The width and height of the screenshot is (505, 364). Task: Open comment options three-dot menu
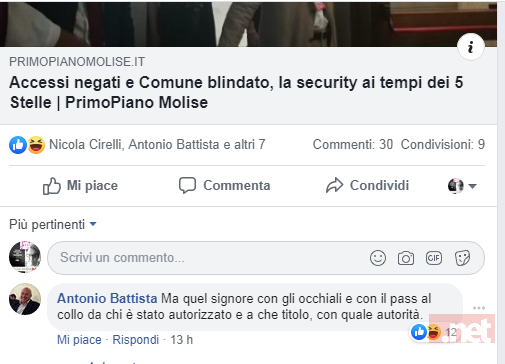coord(479,308)
